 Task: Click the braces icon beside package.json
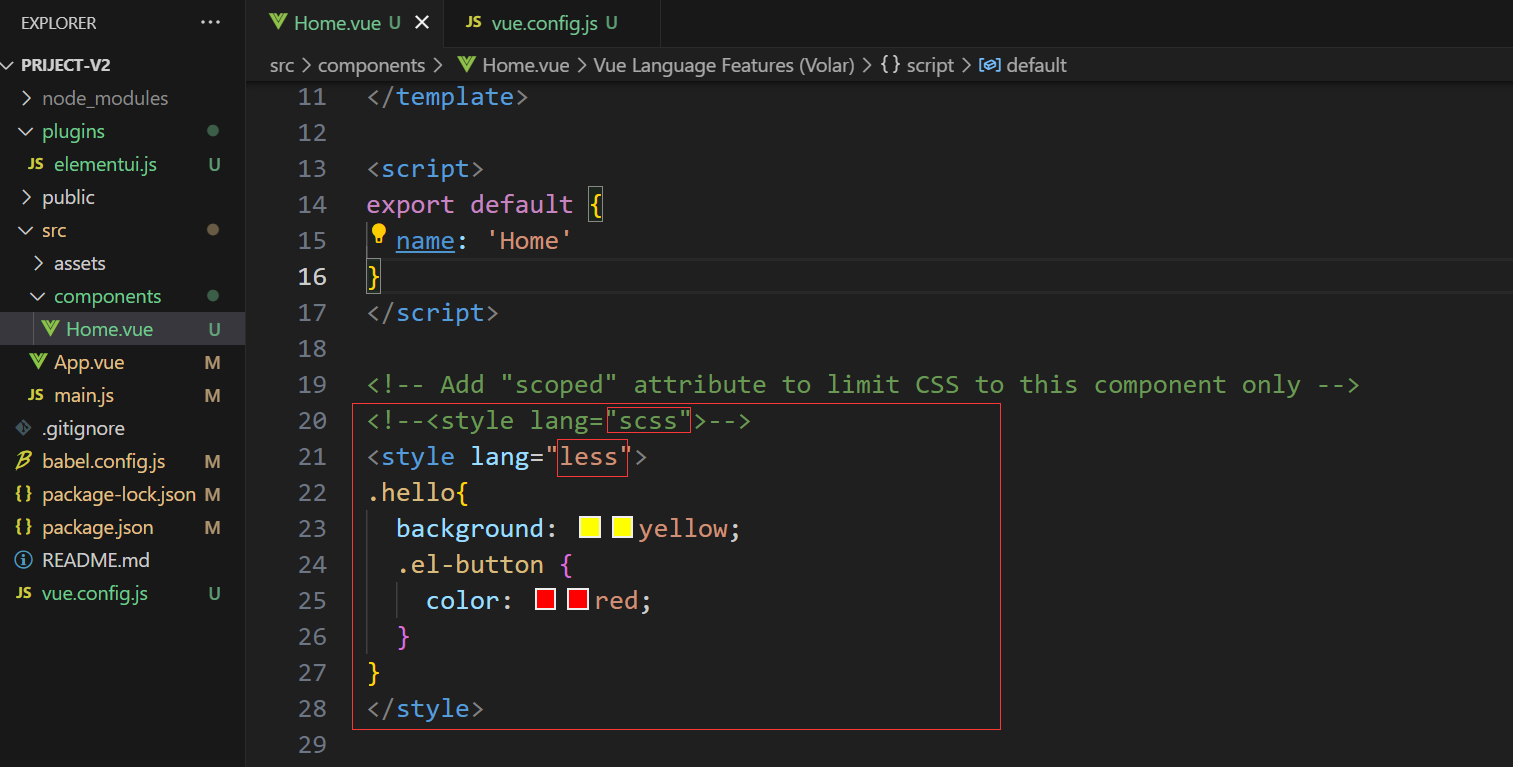[23, 527]
